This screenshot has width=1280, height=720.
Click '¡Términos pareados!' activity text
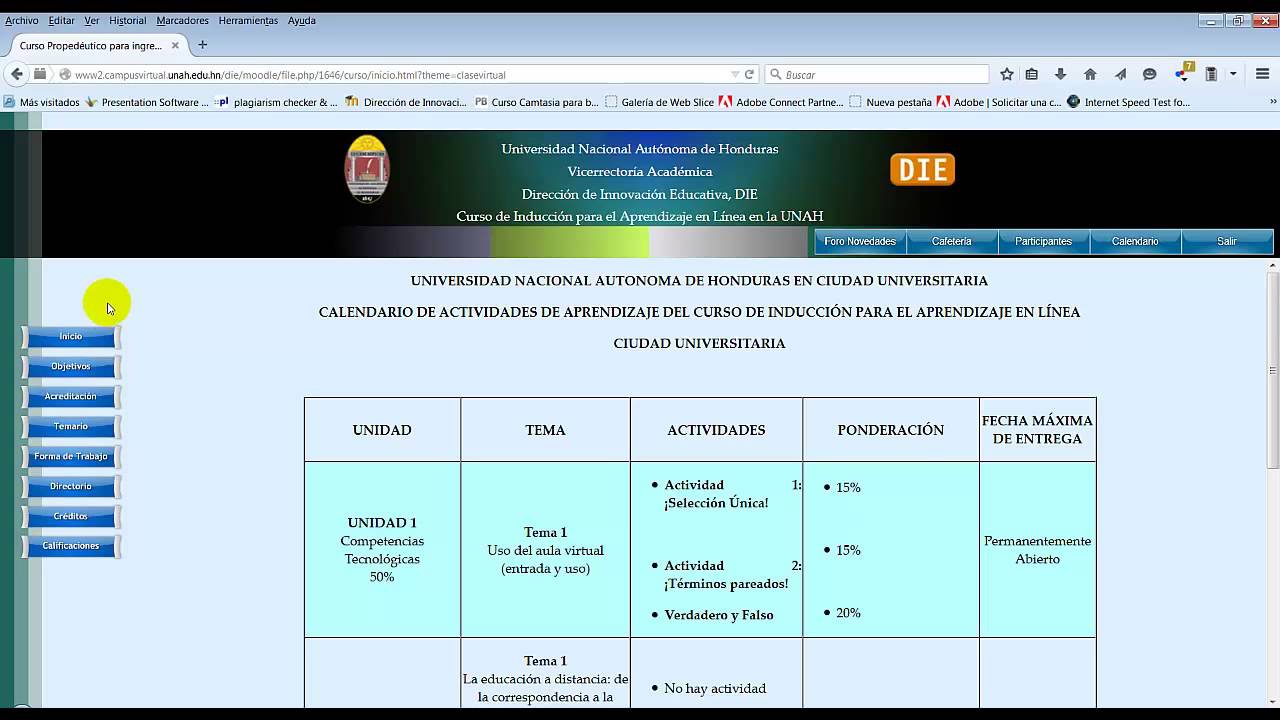[726, 584]
